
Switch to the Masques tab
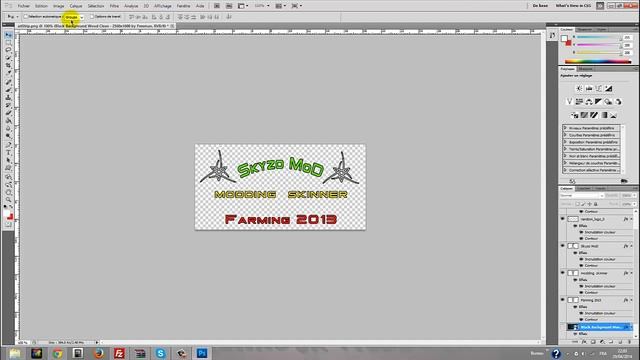point(585,69)
